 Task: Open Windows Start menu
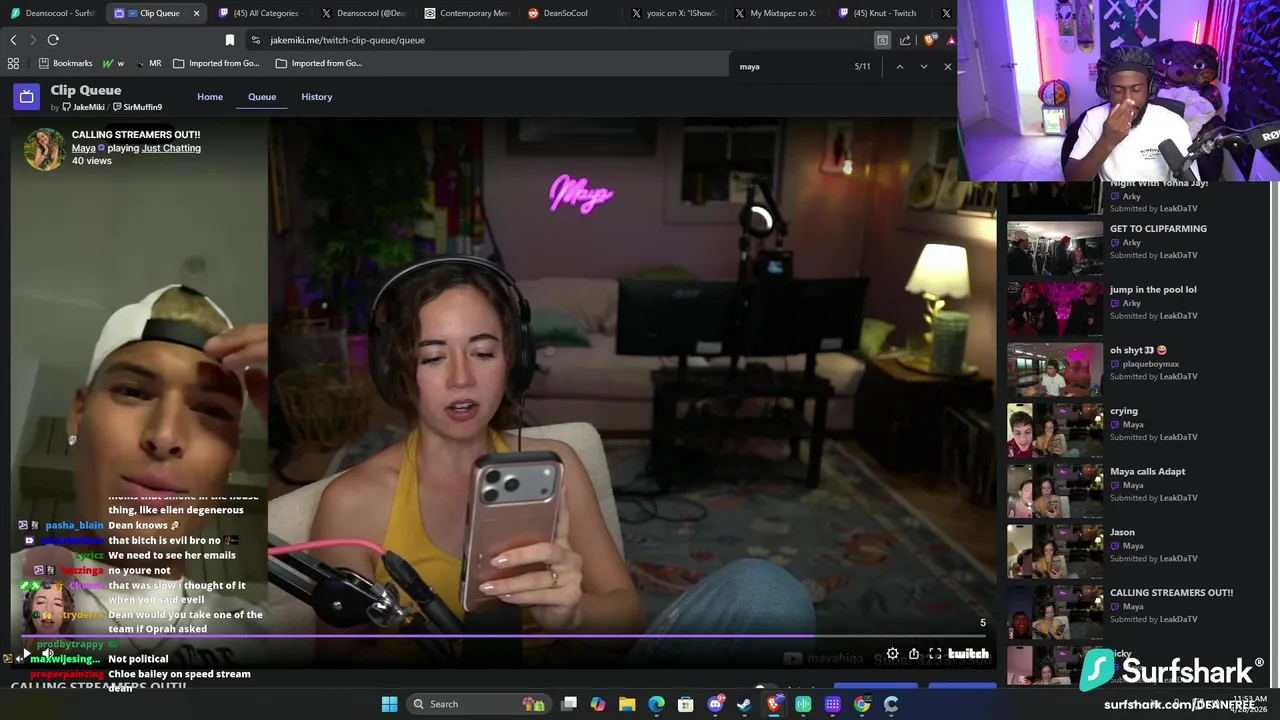click(x=389, y=704)
